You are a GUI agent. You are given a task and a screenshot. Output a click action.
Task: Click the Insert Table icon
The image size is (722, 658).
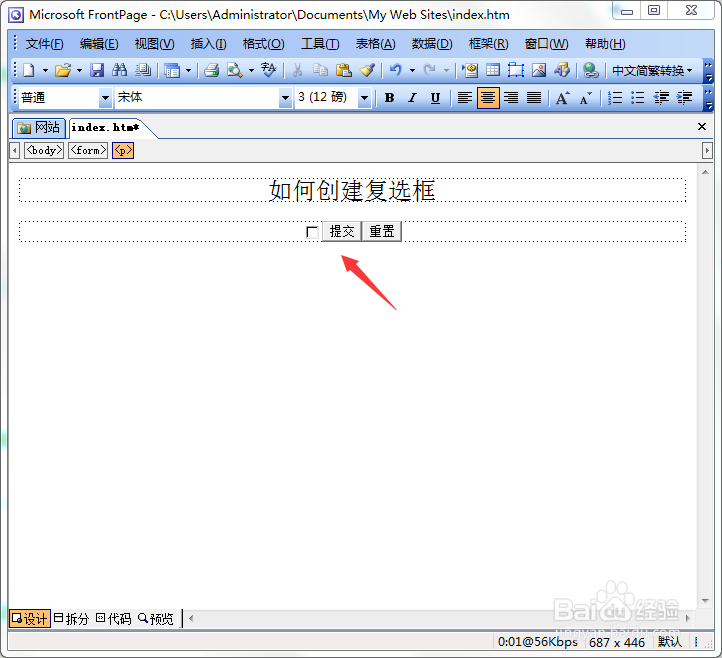(493, 70)
